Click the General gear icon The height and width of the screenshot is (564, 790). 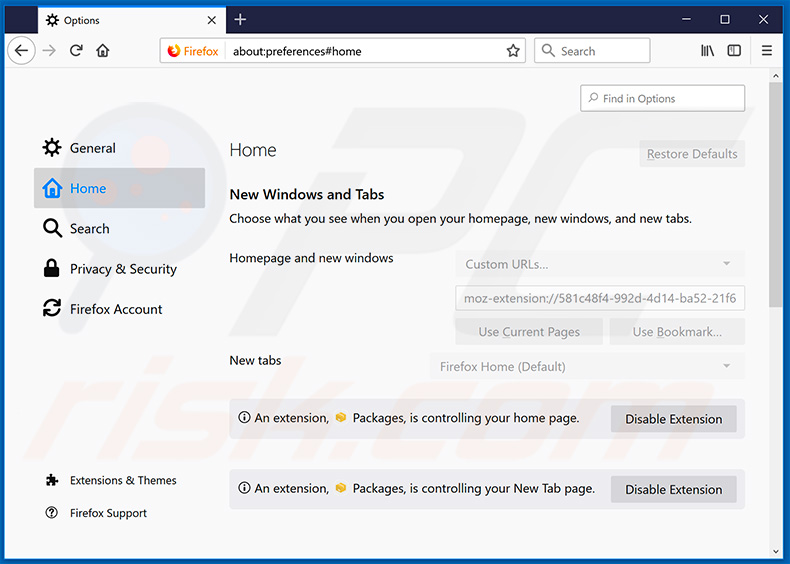(51, 148)
